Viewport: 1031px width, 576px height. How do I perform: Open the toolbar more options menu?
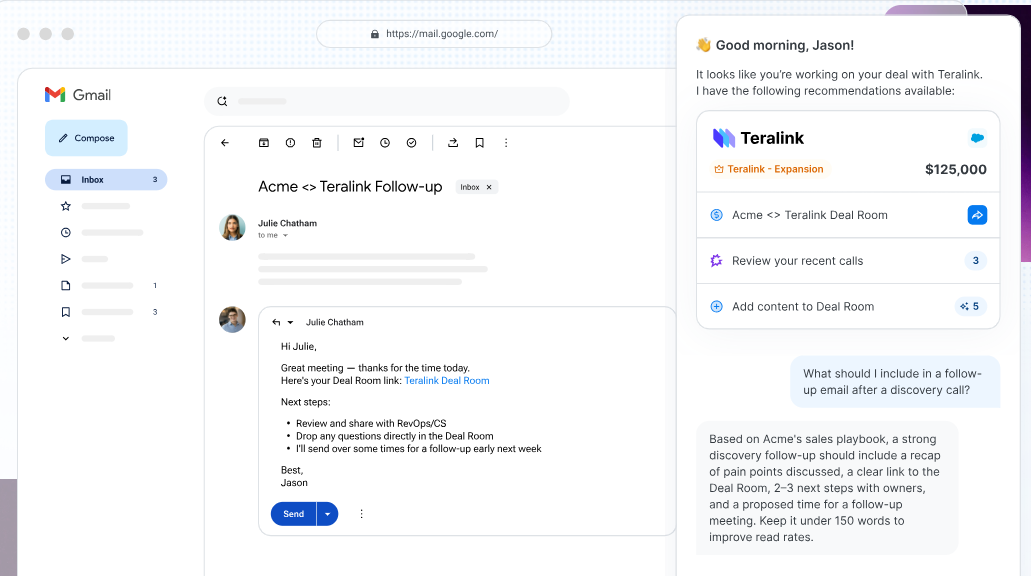pyautogui.click(x=506, y=143)
